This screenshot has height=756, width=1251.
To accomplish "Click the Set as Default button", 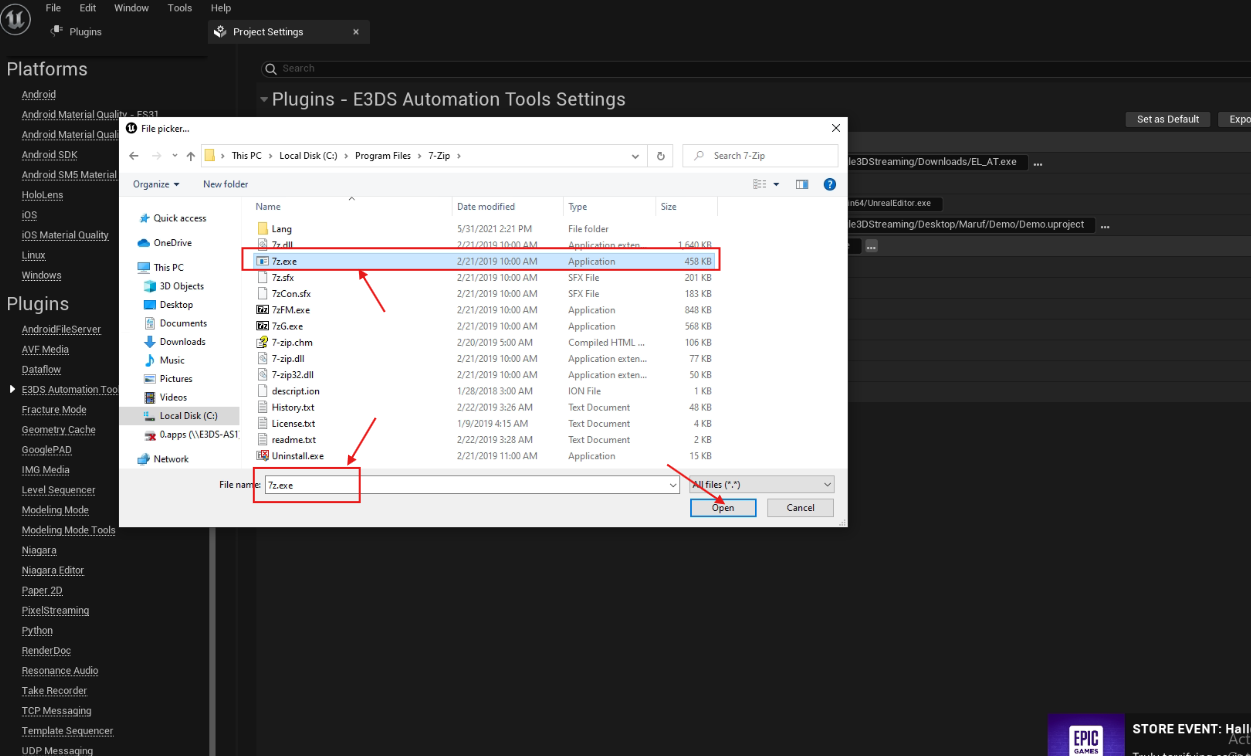I will click(1167, 119).
